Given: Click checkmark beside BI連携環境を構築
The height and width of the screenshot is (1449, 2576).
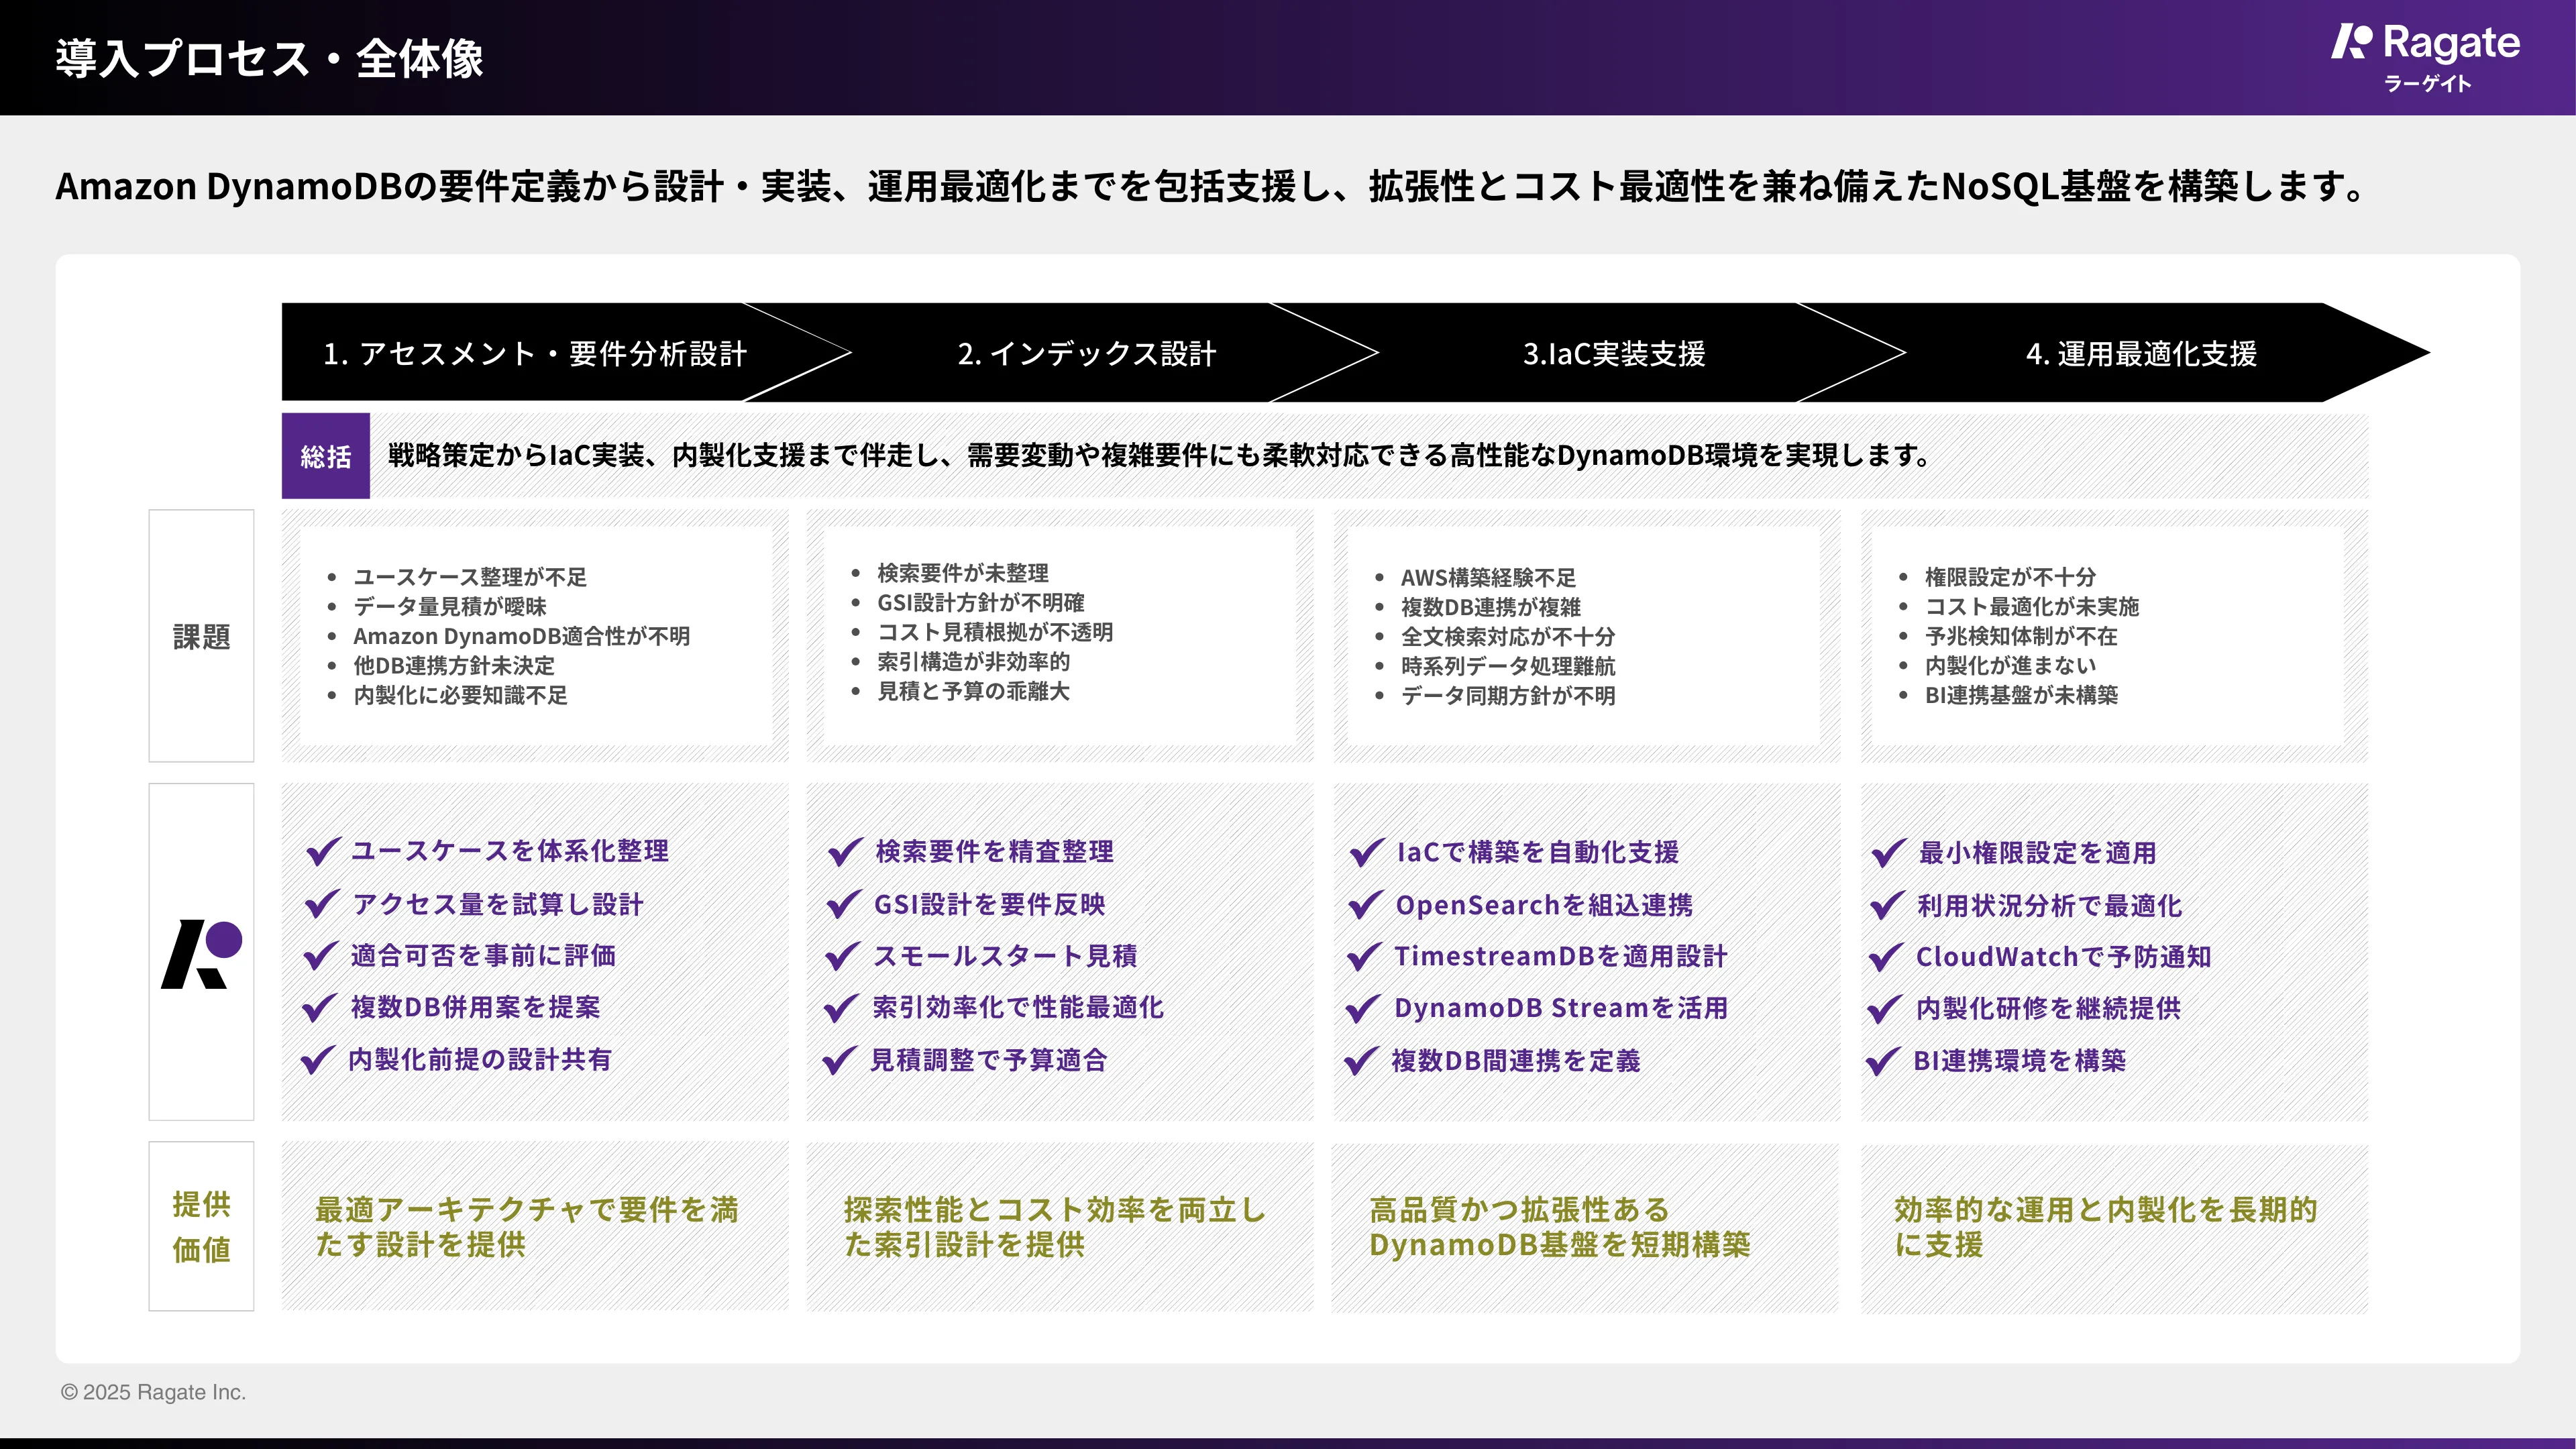Looking at the screenshot, I should coord(1884,1061).
